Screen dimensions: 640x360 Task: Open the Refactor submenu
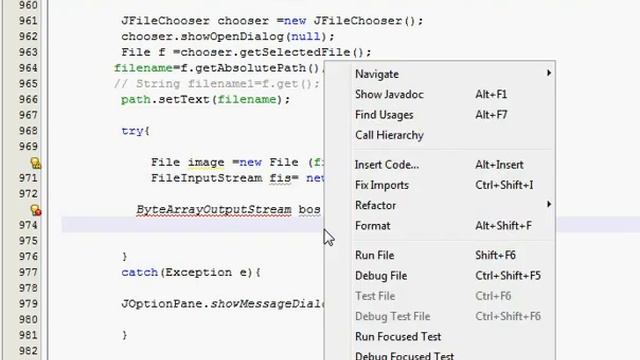[440, 205]
